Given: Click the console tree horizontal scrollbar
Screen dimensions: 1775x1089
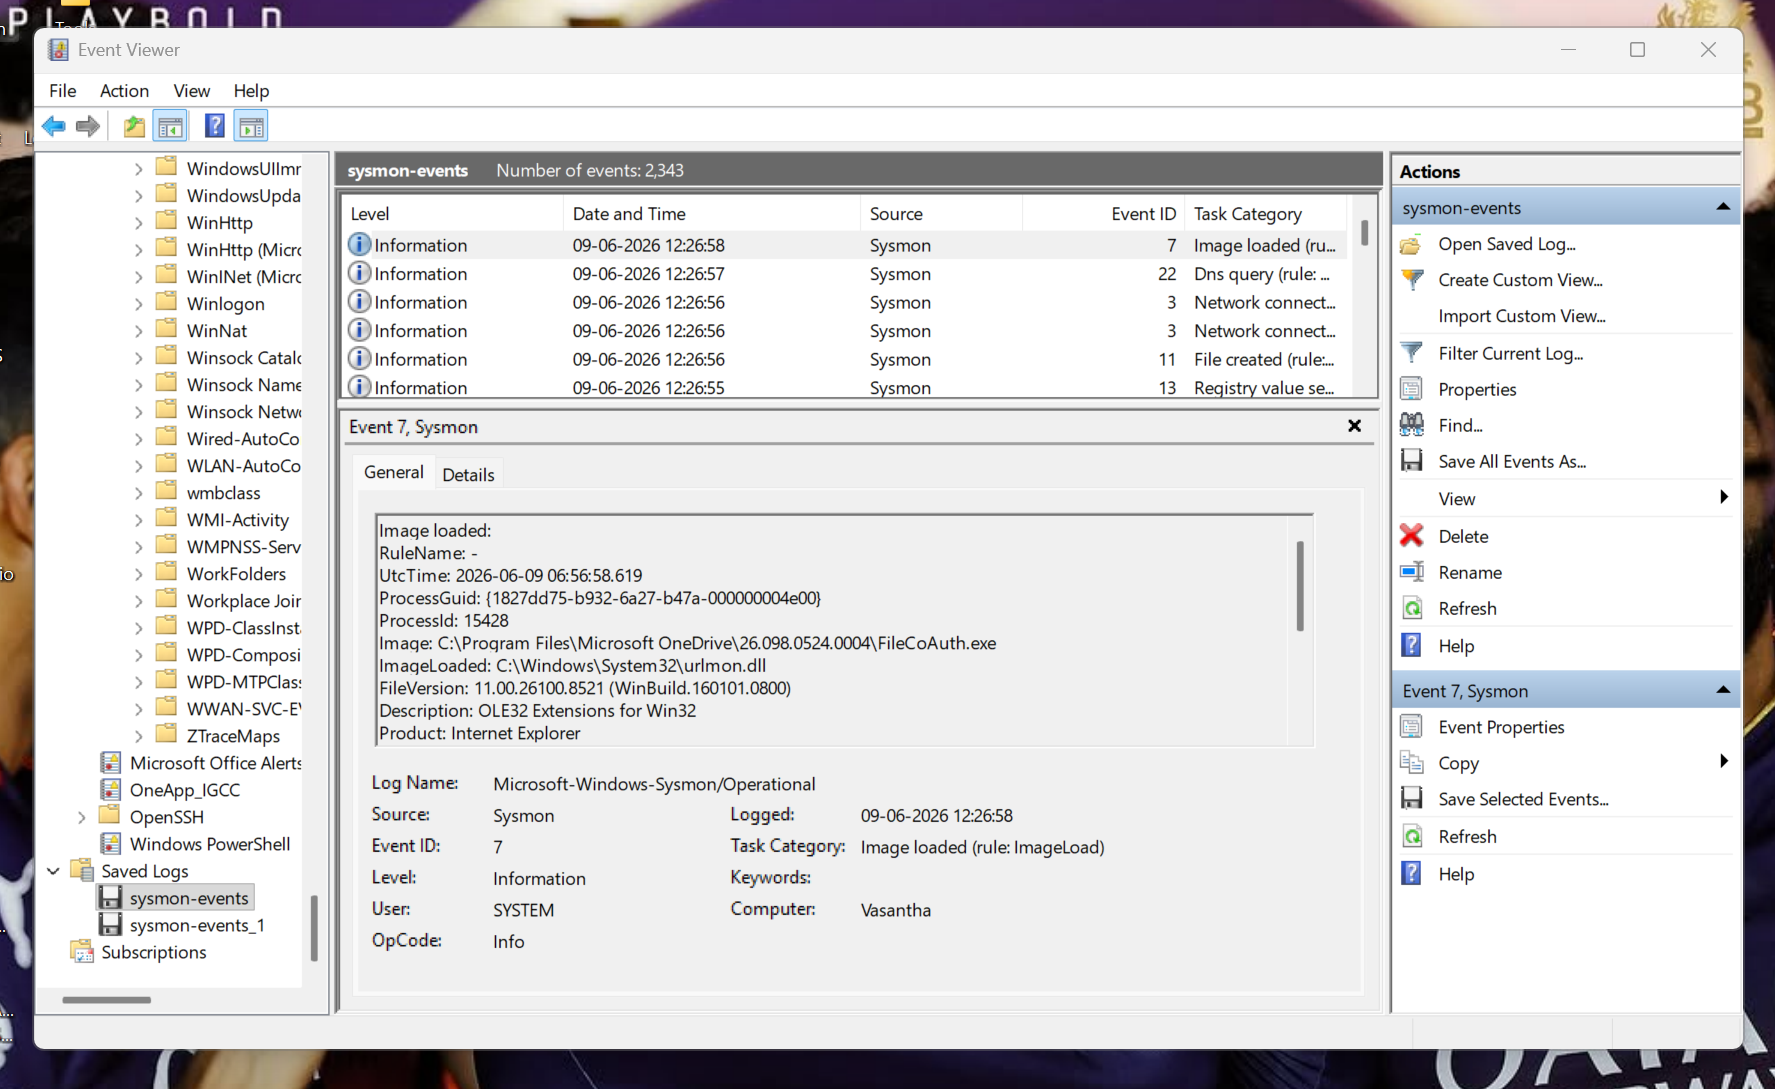Looking at the screenshot, I should pos(107,999).
